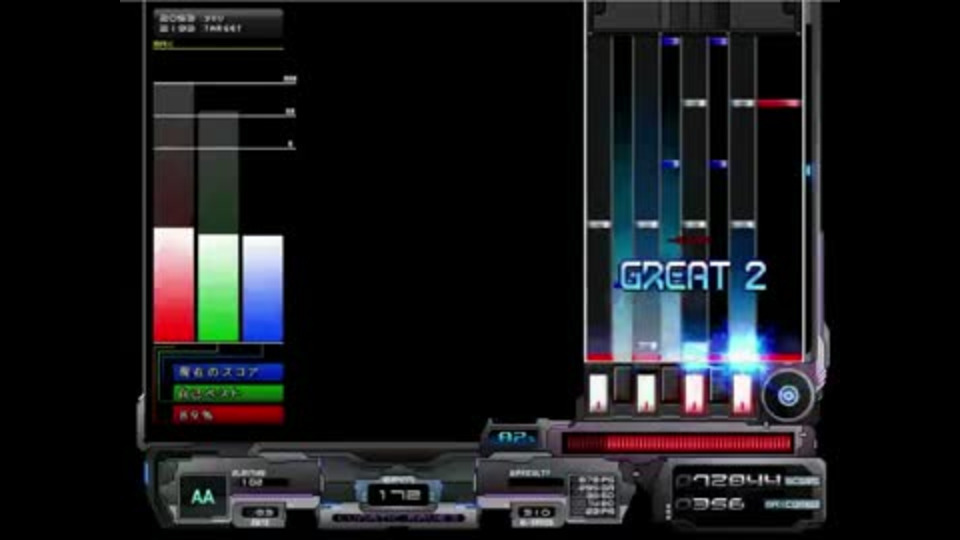Click the song title strip below BPM
Viewport: 960px width, 540px height.
tap(399, 518)
